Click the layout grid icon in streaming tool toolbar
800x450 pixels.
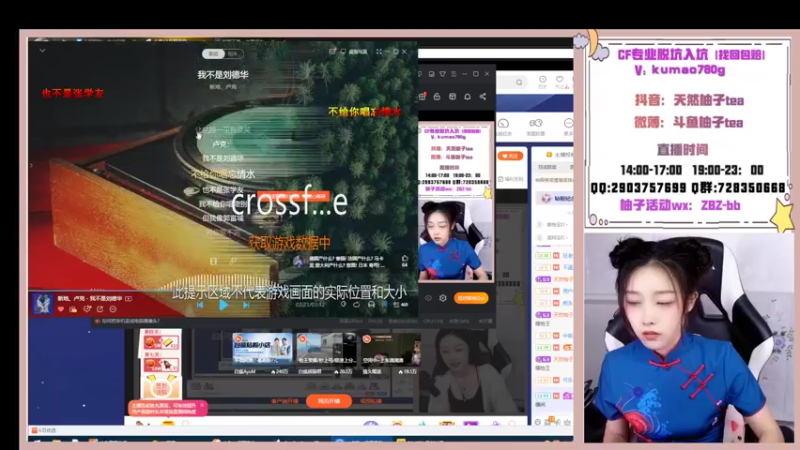point(452,96)
